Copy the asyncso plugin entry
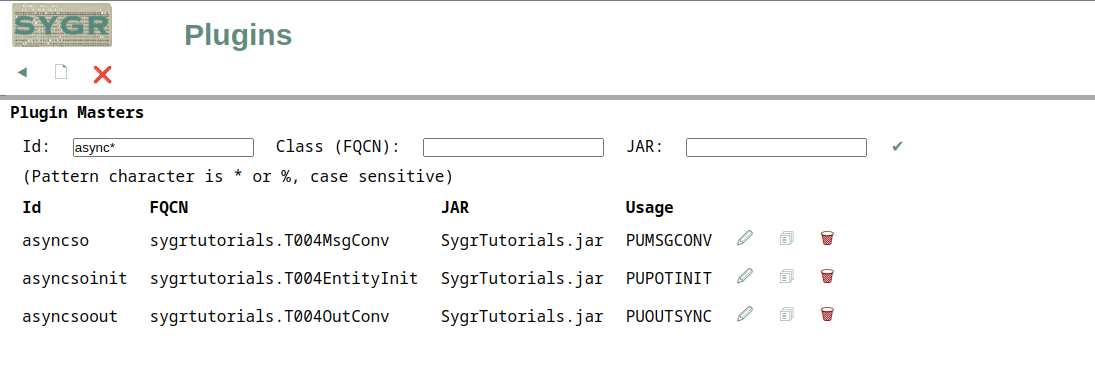This screenshot has height=377, width=1095. pos(787,239)
